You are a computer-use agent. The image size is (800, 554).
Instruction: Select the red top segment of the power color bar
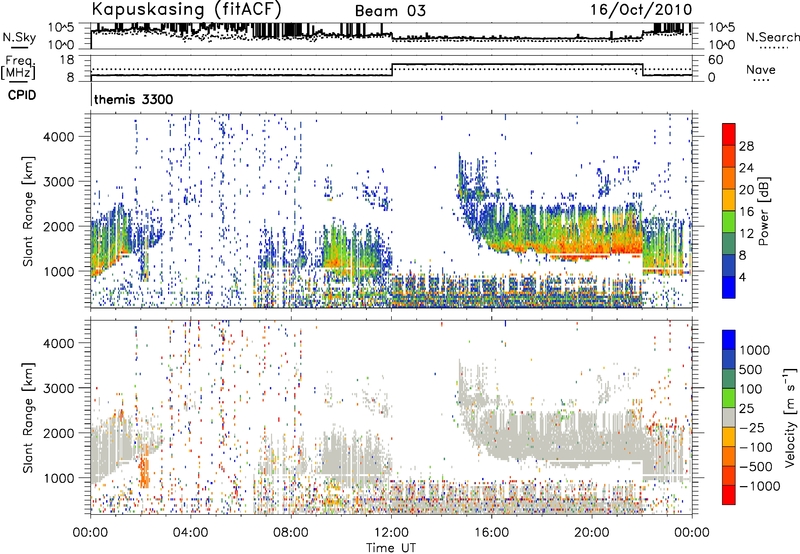pos(729,134)
